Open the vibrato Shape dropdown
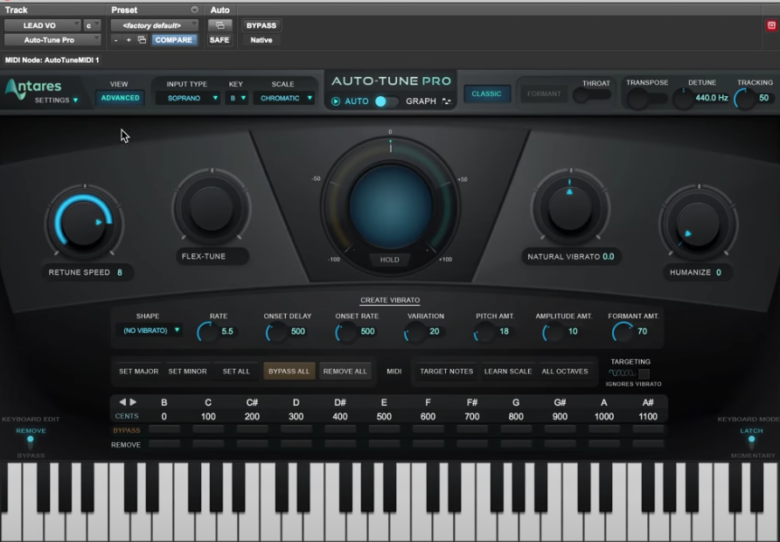 click(x=149, y=330)
